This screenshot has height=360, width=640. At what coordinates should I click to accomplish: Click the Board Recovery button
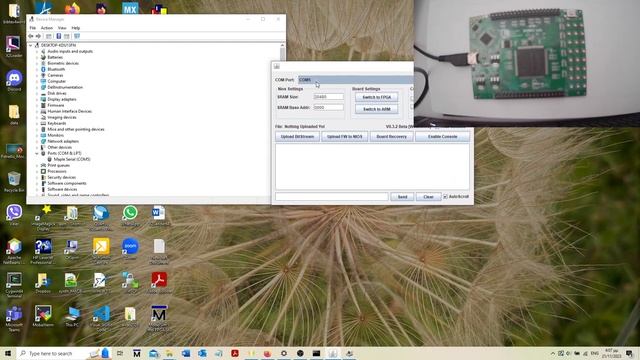391,136
